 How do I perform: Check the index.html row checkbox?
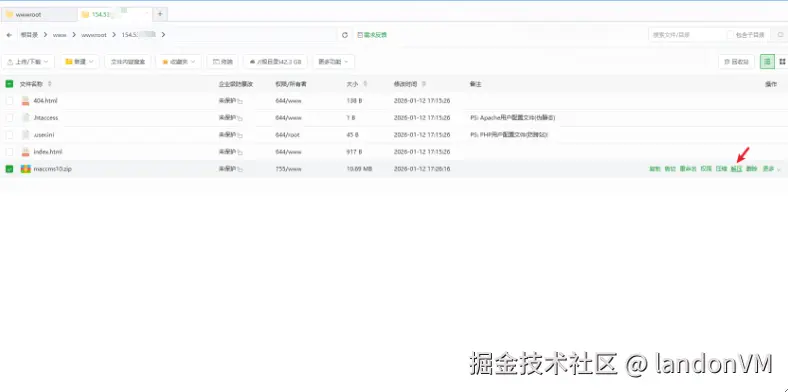(10, 152)
